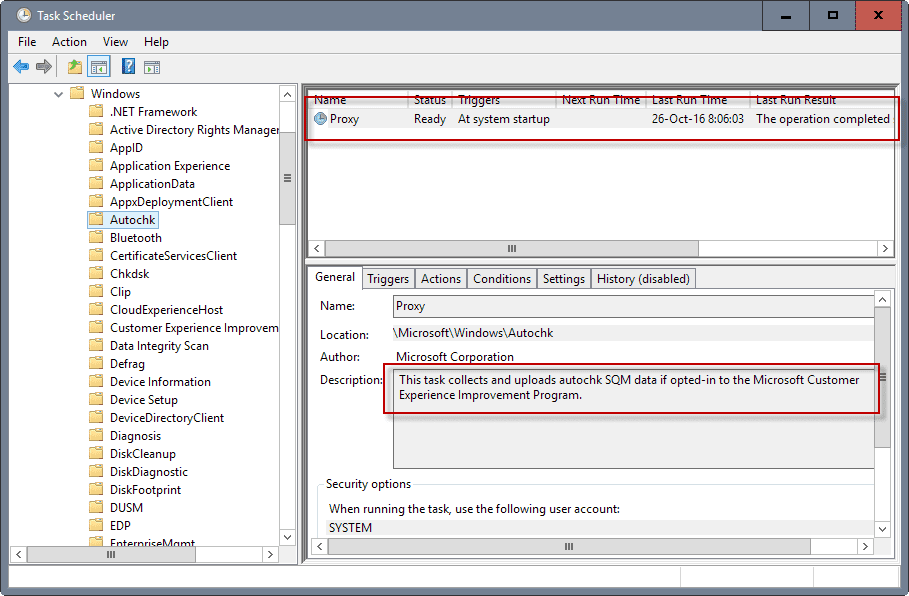Maximize the Task Scheduler window
The image size is (909, 596).
coord(832,16)
